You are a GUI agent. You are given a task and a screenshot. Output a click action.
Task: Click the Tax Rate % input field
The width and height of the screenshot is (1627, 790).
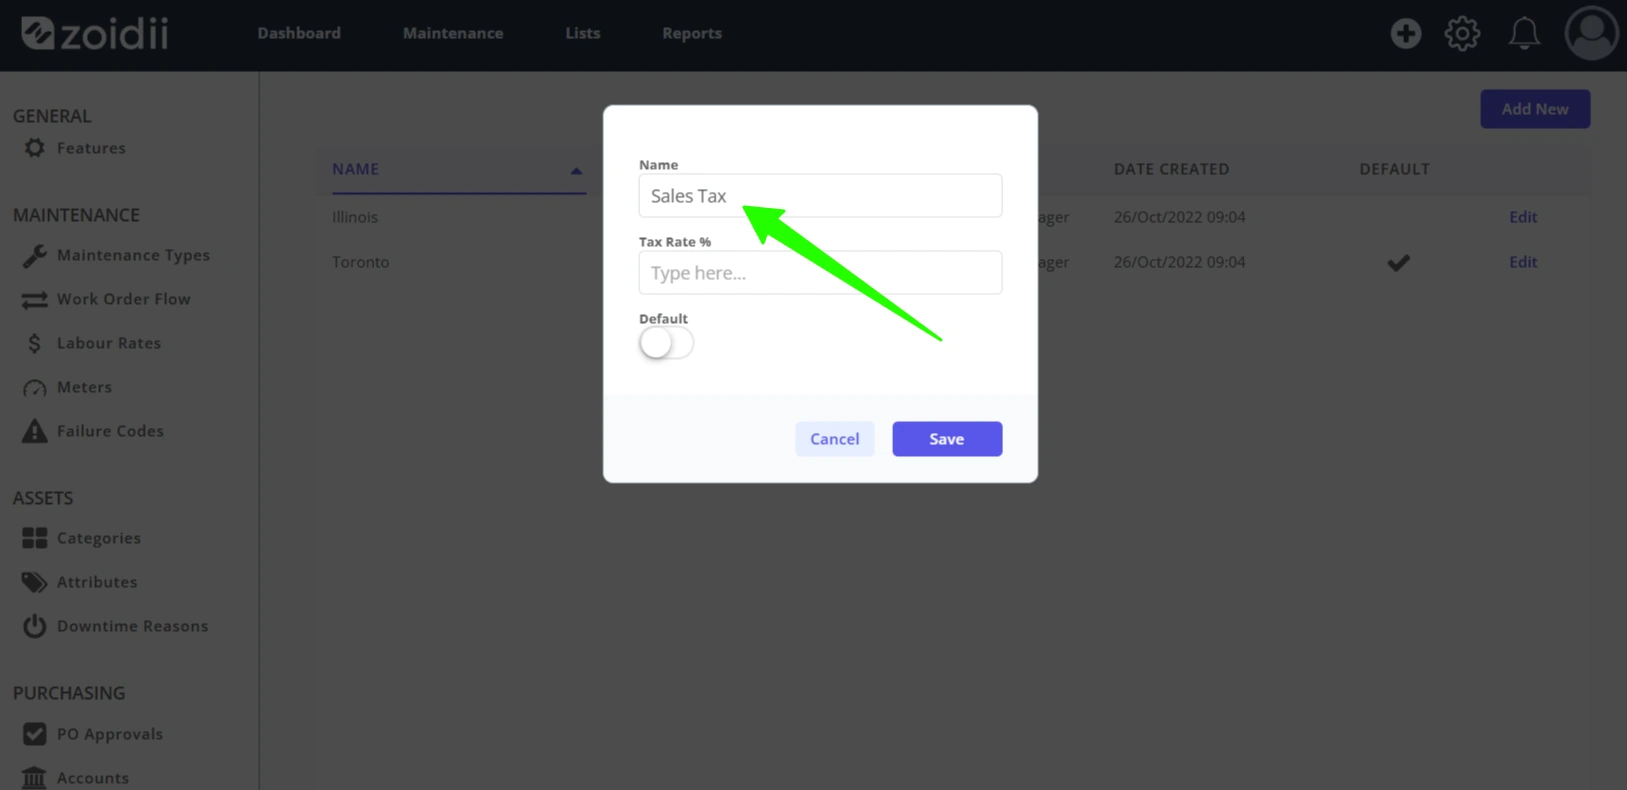pos(820,272)
